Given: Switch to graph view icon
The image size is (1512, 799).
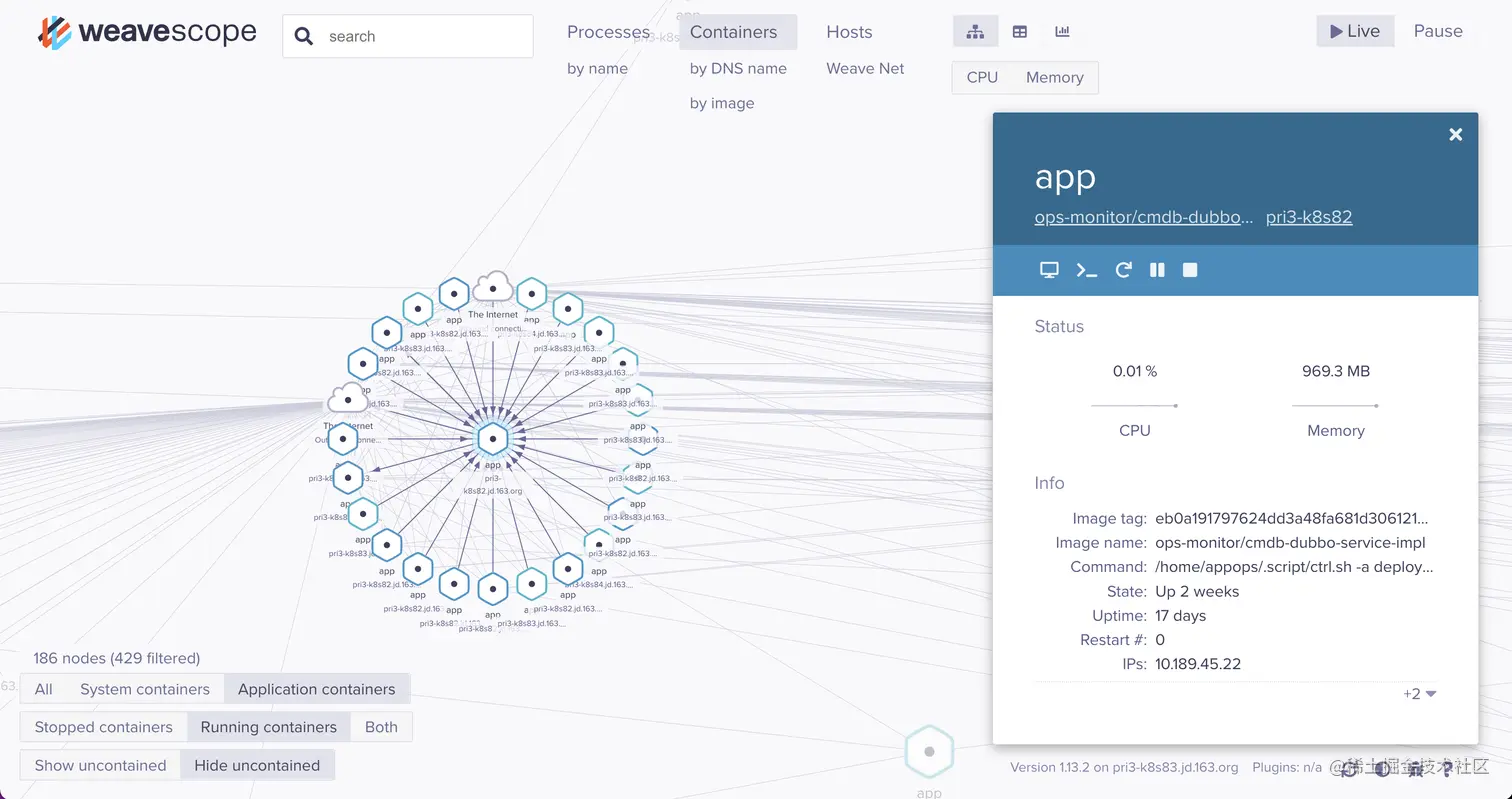Looking at the screenshot, I should pos(975,32).
